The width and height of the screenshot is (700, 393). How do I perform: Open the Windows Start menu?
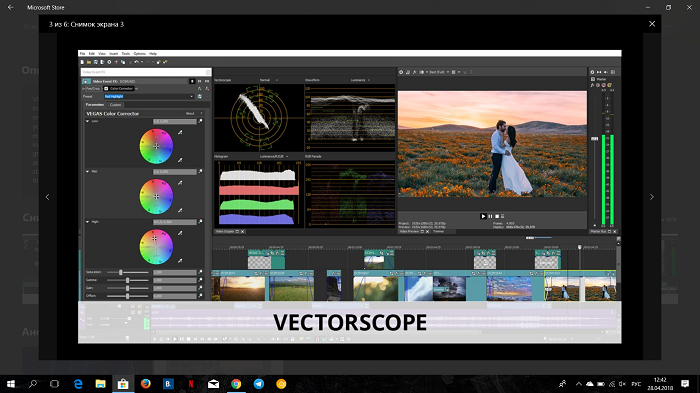tap(11, 384)
